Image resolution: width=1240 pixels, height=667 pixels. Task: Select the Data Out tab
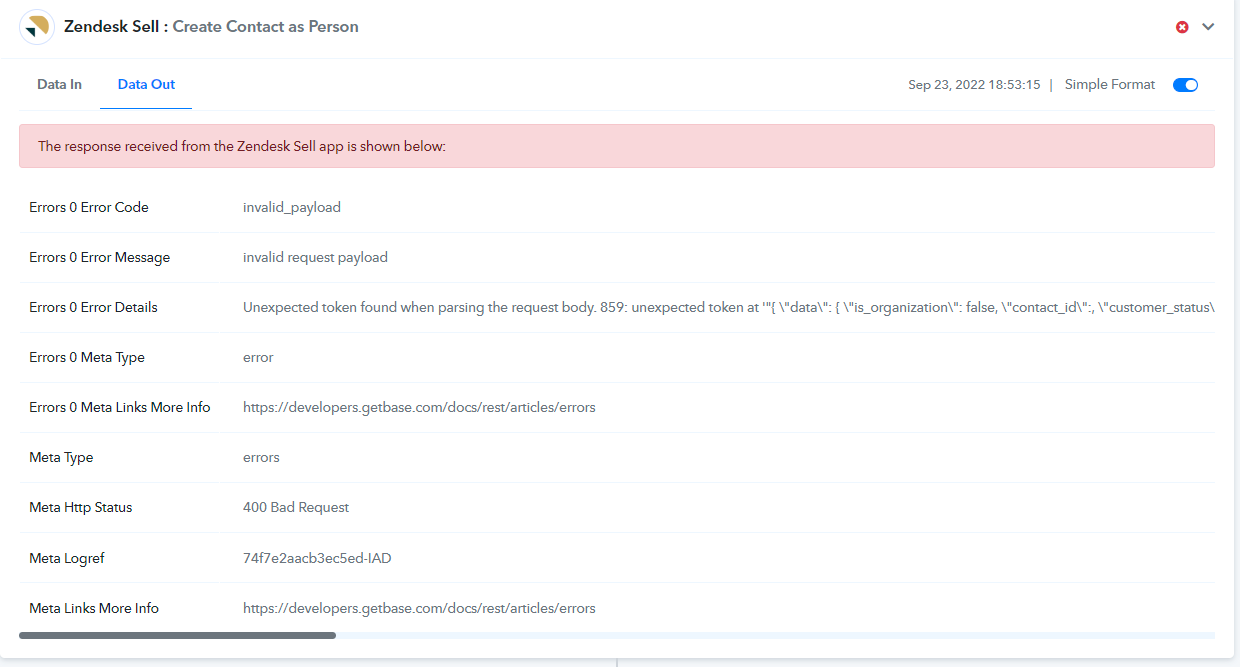[146, 85]
